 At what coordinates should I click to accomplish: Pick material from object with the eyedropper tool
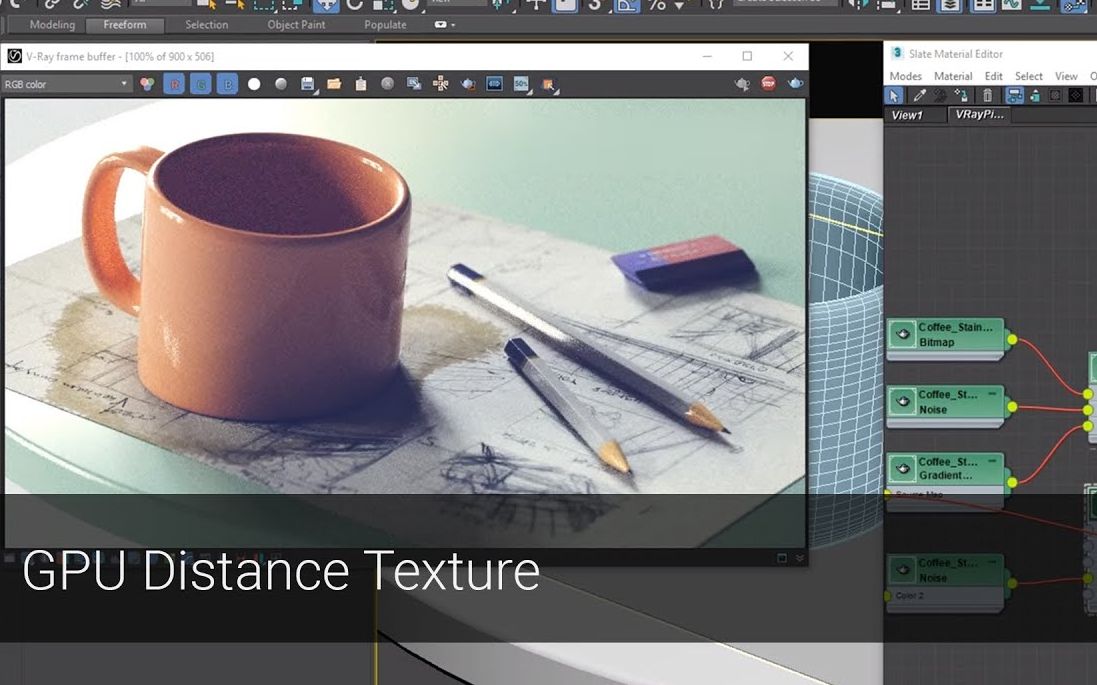(x=921, y=94)
